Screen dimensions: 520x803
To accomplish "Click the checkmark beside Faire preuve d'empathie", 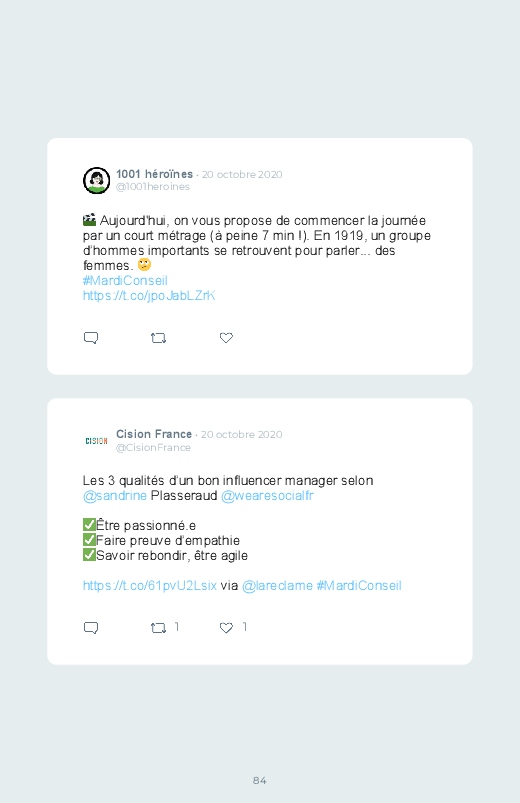I will pyautogui.click(x=89, y=540).
